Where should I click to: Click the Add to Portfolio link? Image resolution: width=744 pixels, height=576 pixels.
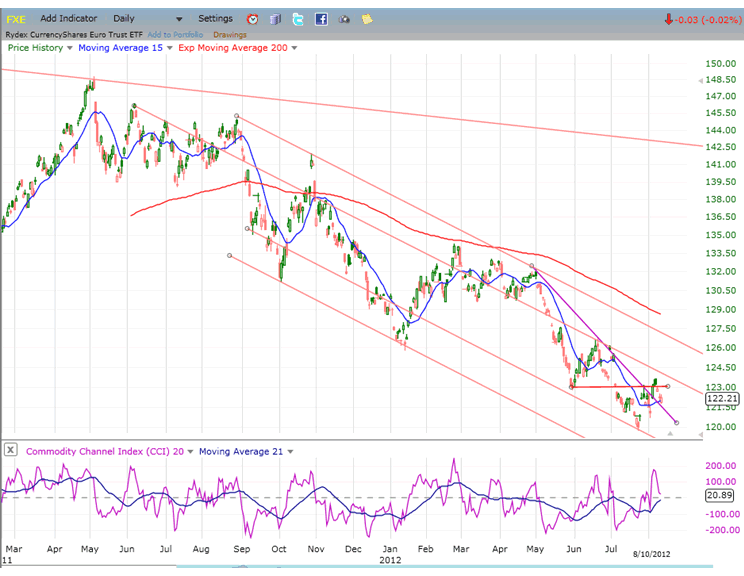[177, 34]
